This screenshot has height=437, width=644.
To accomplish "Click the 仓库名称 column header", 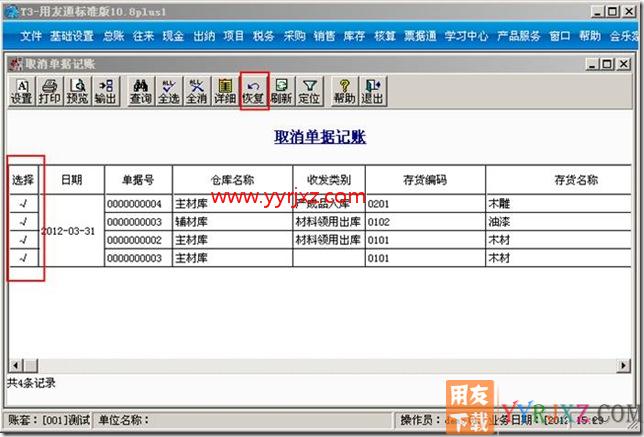I will click(232, 179).
